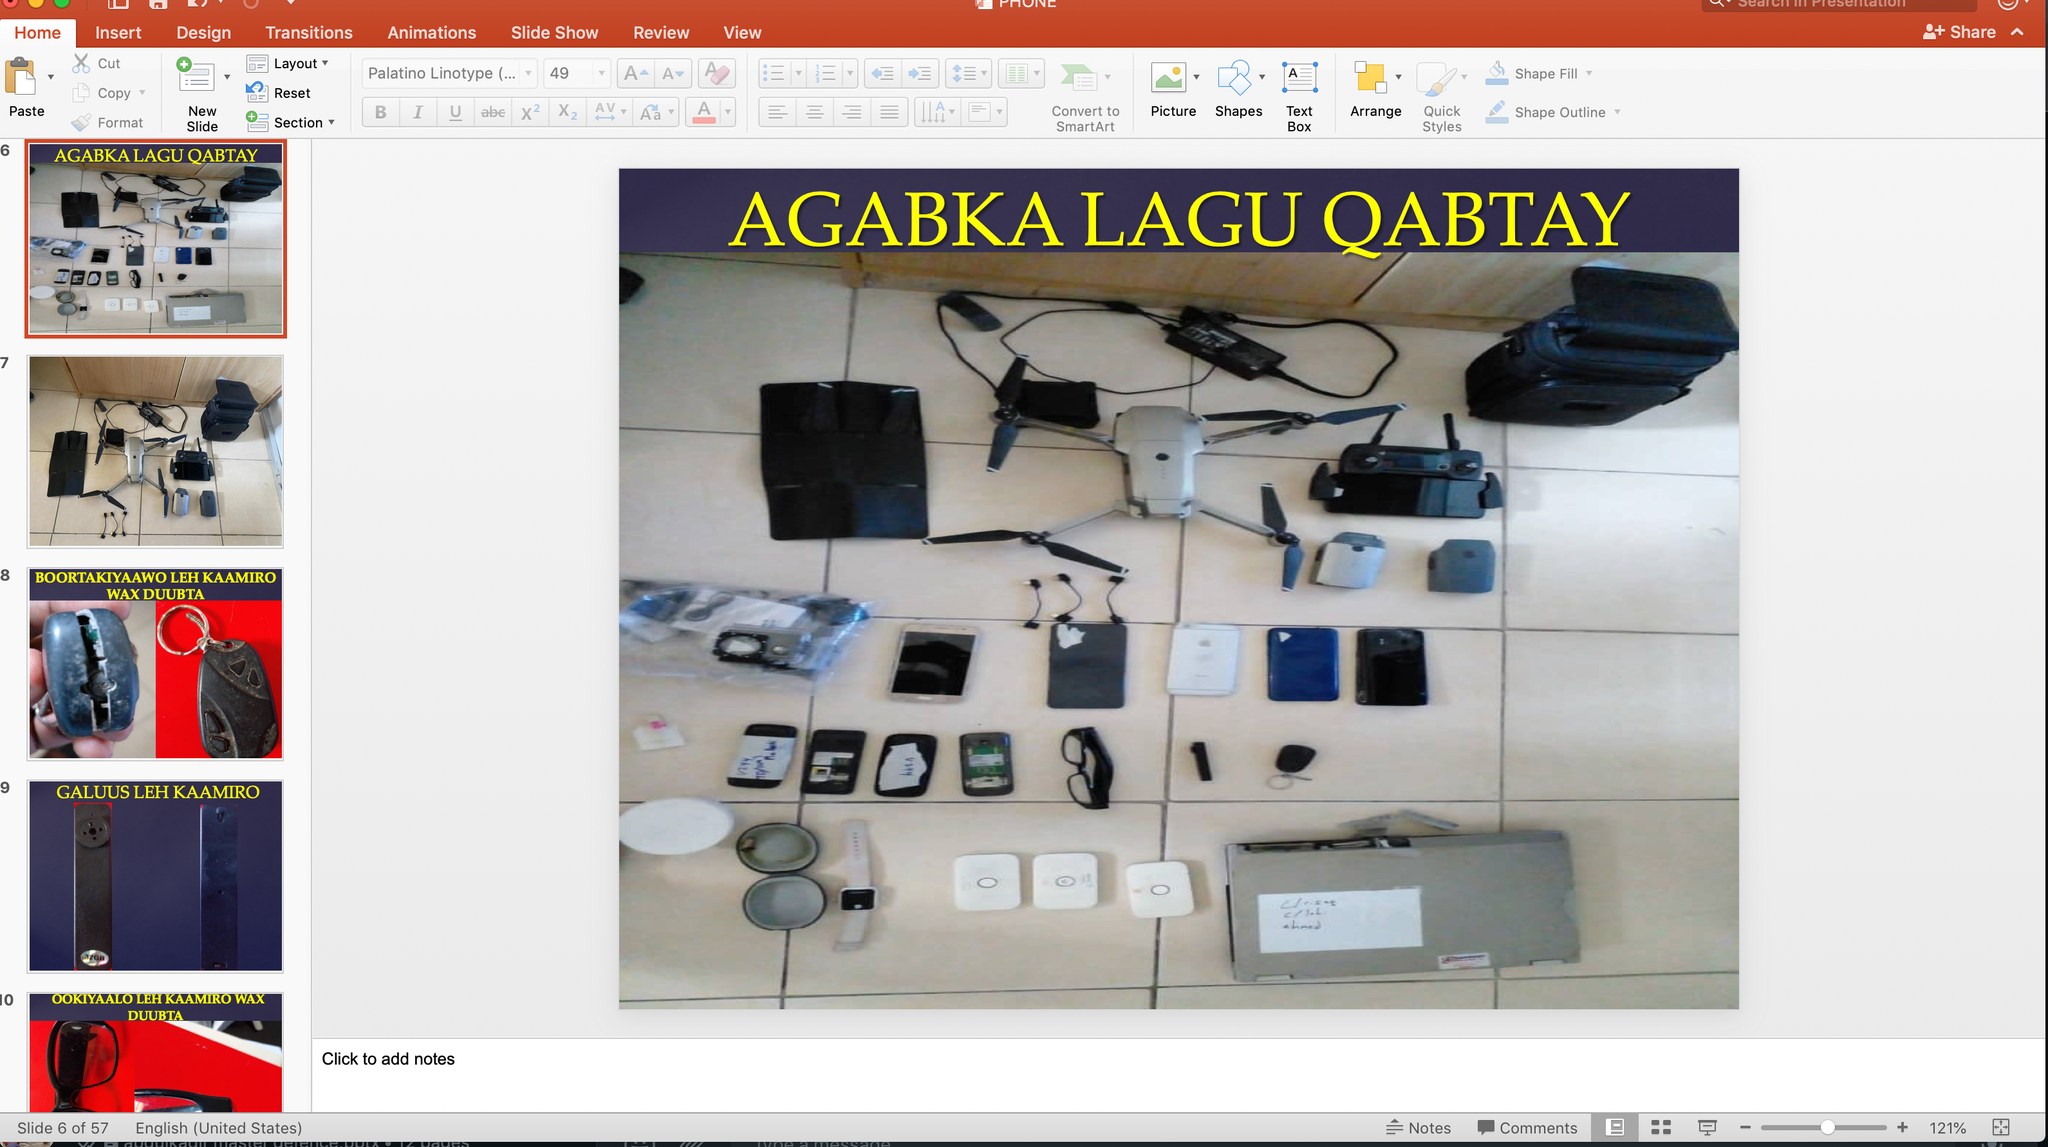Click the Paste clipboard icon
The height and width of the screenshot is (1147, 2048).
tap(21, 78)
